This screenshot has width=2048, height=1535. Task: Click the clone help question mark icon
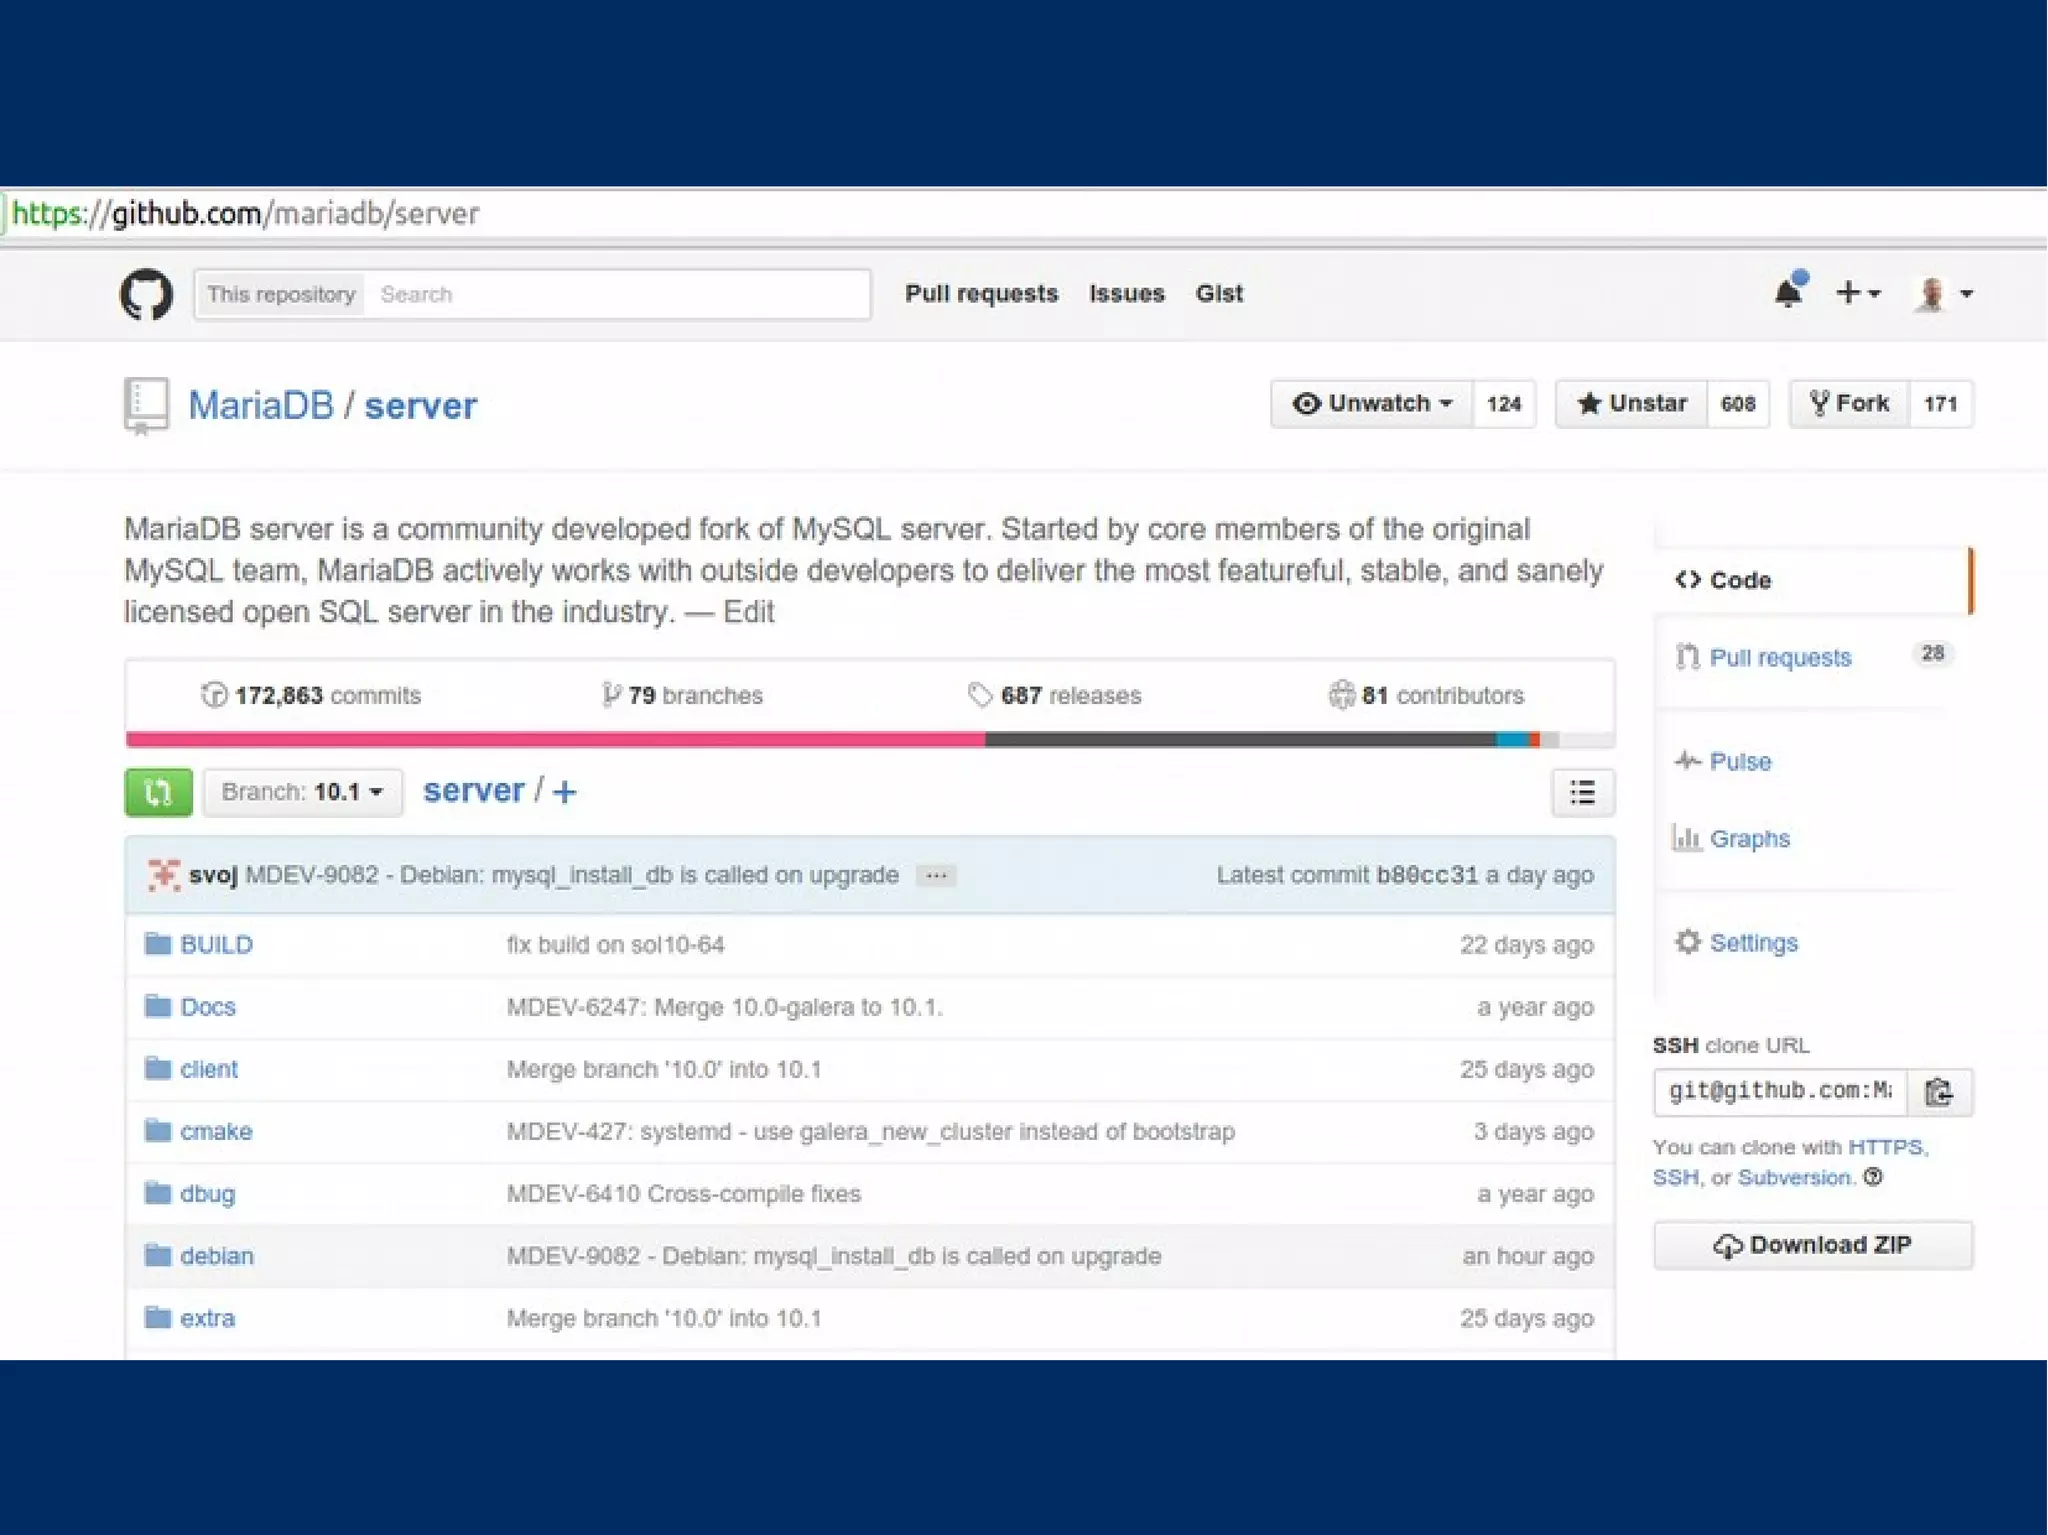pyautogui.click(x=1873, y=1177)
